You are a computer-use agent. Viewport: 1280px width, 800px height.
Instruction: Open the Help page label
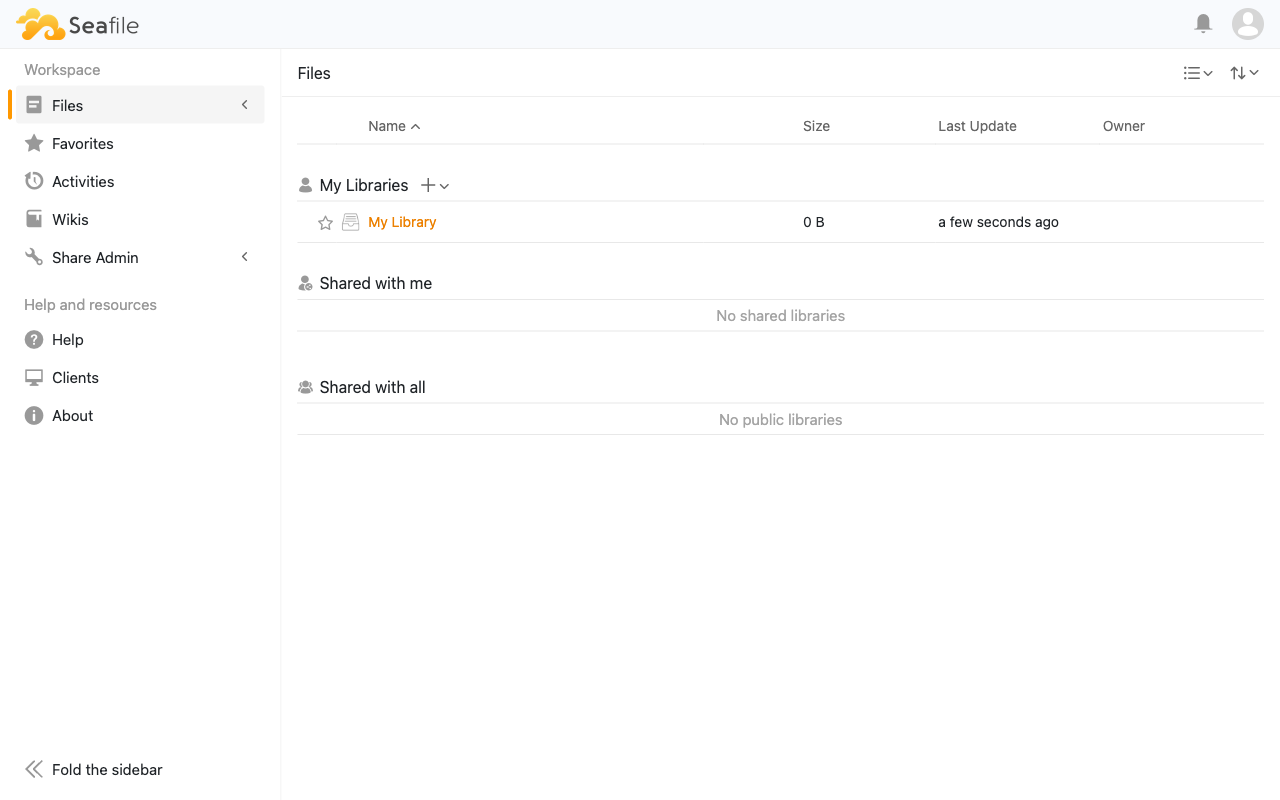click(68, 339)
